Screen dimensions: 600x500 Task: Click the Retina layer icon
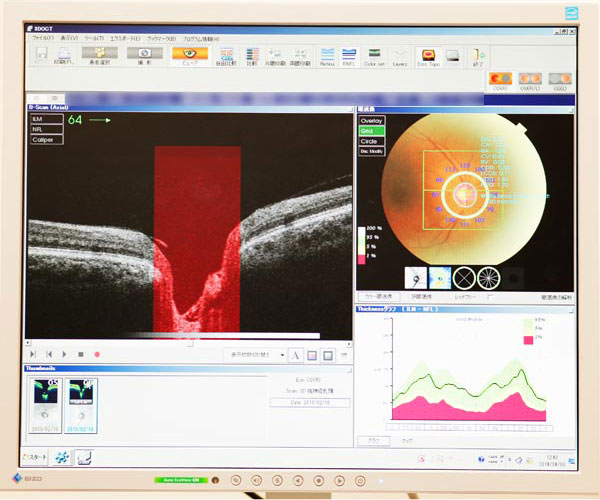328,57
